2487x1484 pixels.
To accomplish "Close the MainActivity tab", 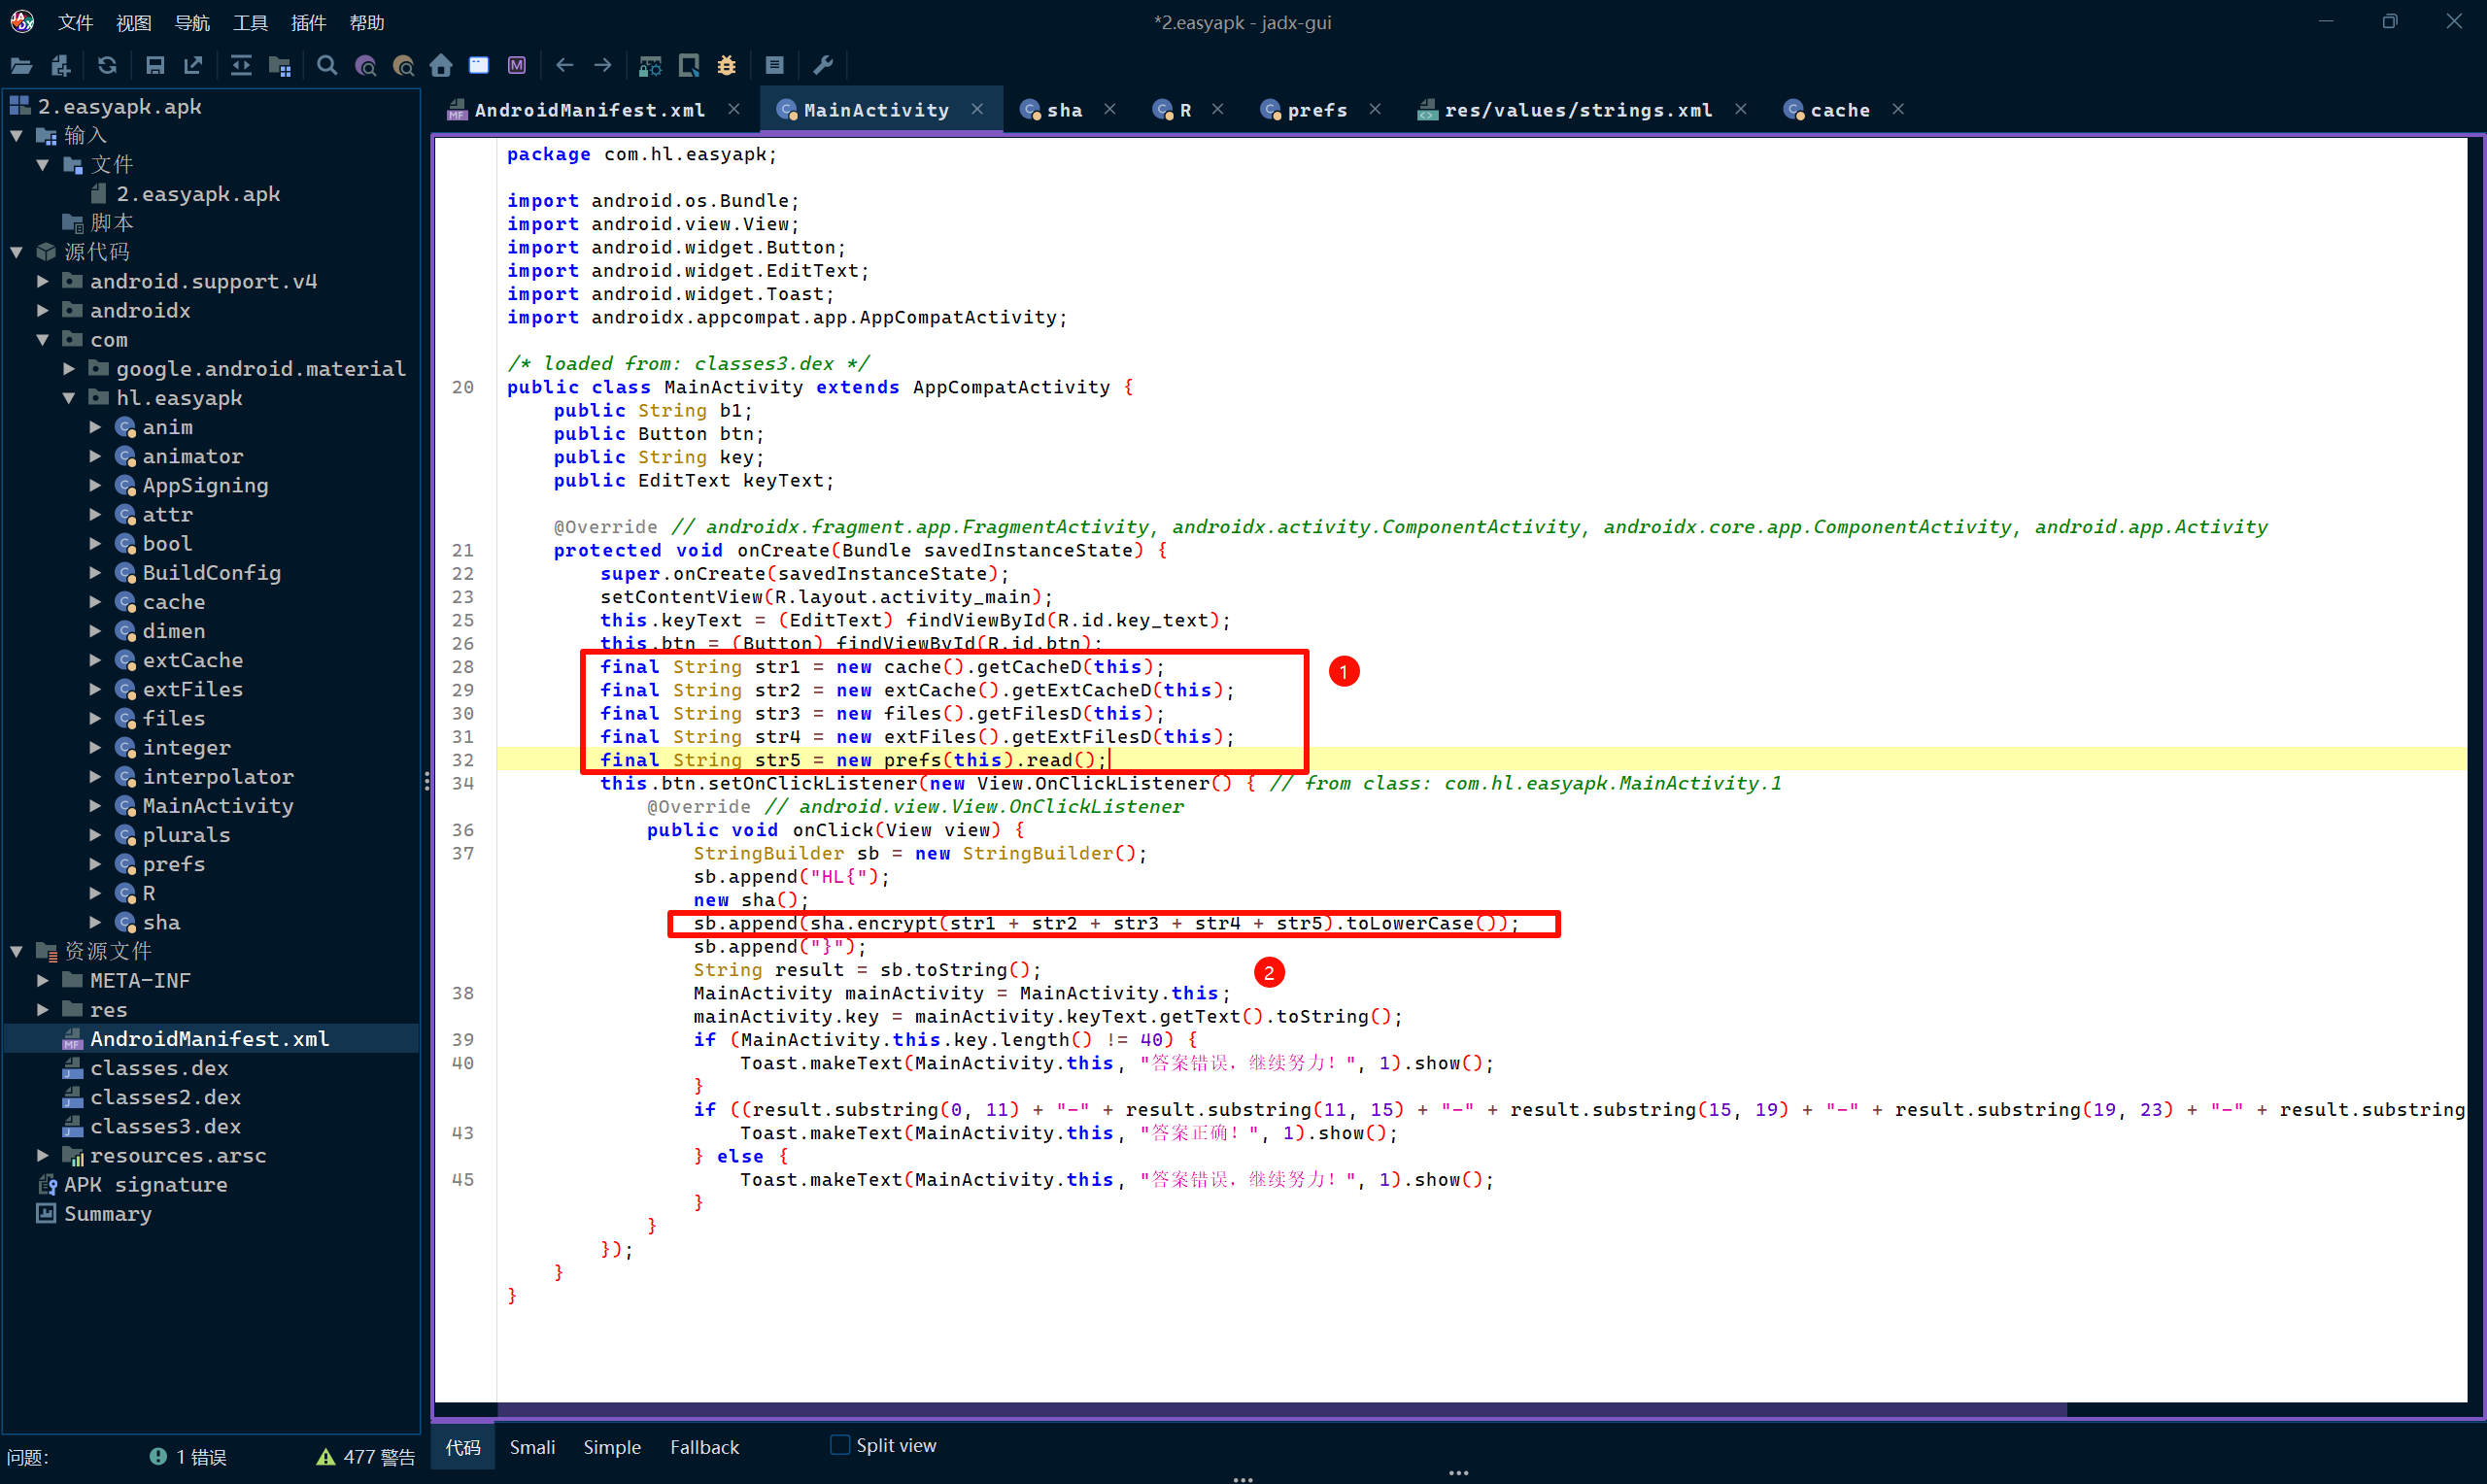I will [x=977, y=109].
